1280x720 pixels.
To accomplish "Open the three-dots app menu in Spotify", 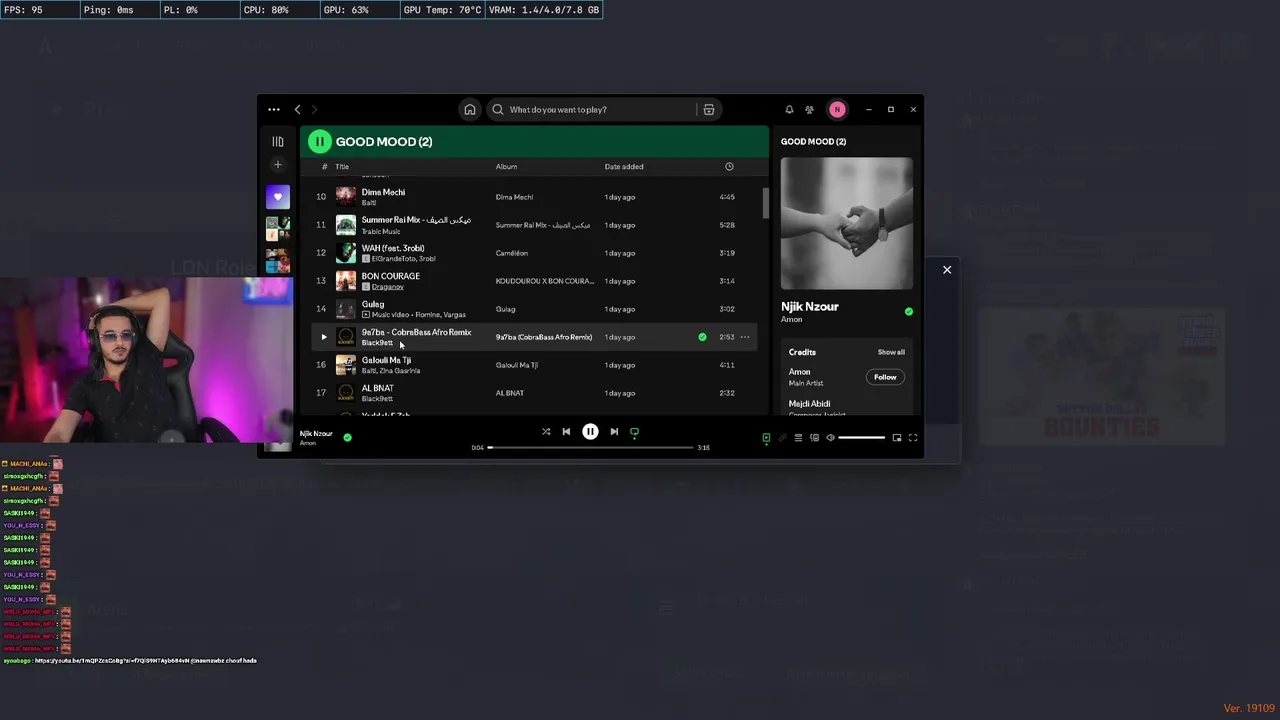I will pos(274,110).
